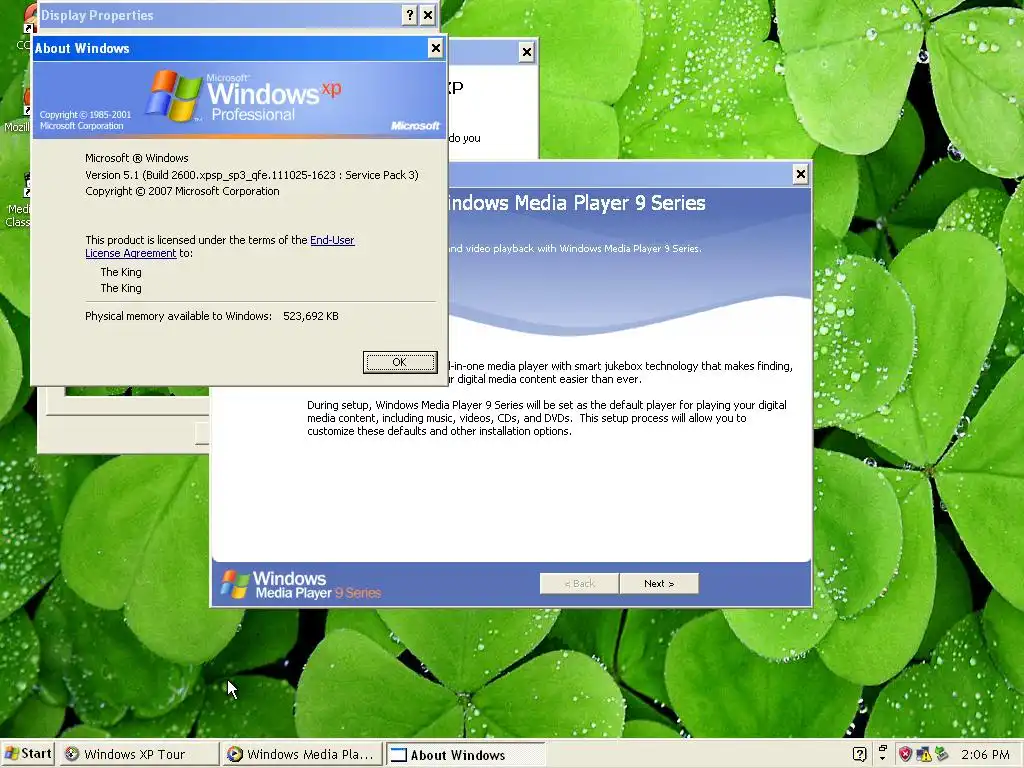
Task: Click the taskbar clock showing 2:06 PM
Action: coord(985,754)
